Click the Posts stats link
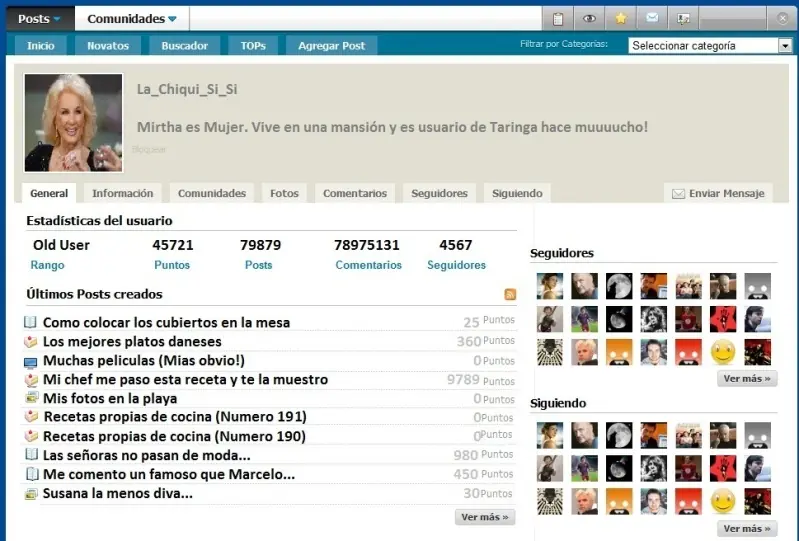The width and height of the screenshot is (799, 541). tap(258, 265)
